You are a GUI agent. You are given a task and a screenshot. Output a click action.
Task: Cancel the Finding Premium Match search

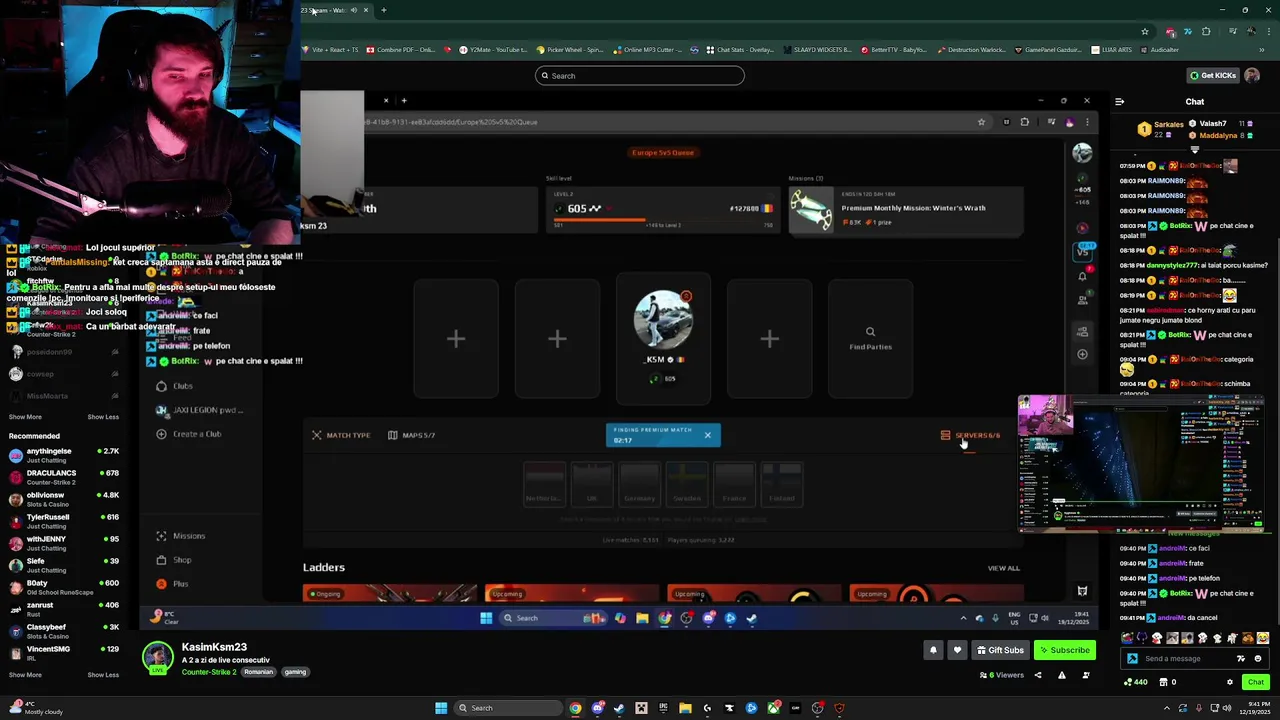coord(707,435)
